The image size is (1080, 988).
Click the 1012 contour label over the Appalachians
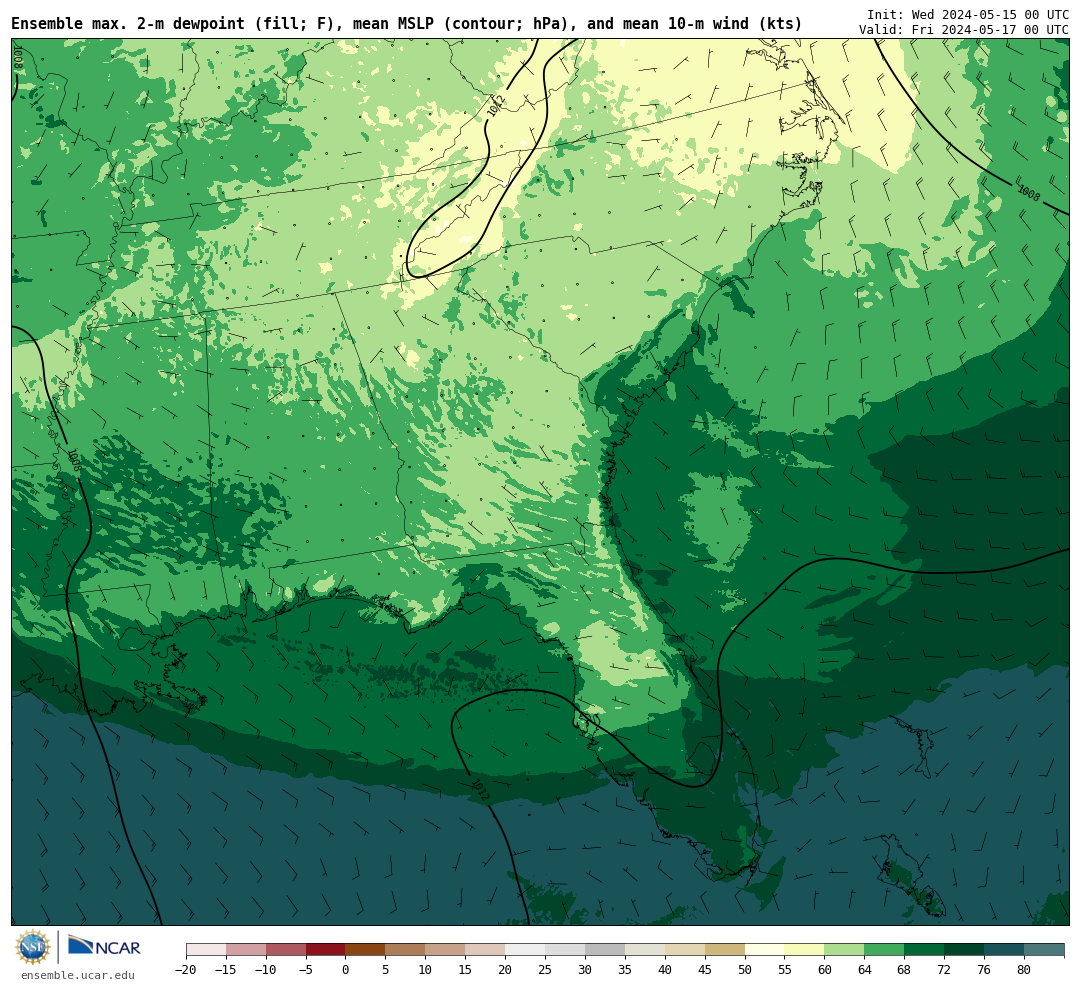[496, 105]
